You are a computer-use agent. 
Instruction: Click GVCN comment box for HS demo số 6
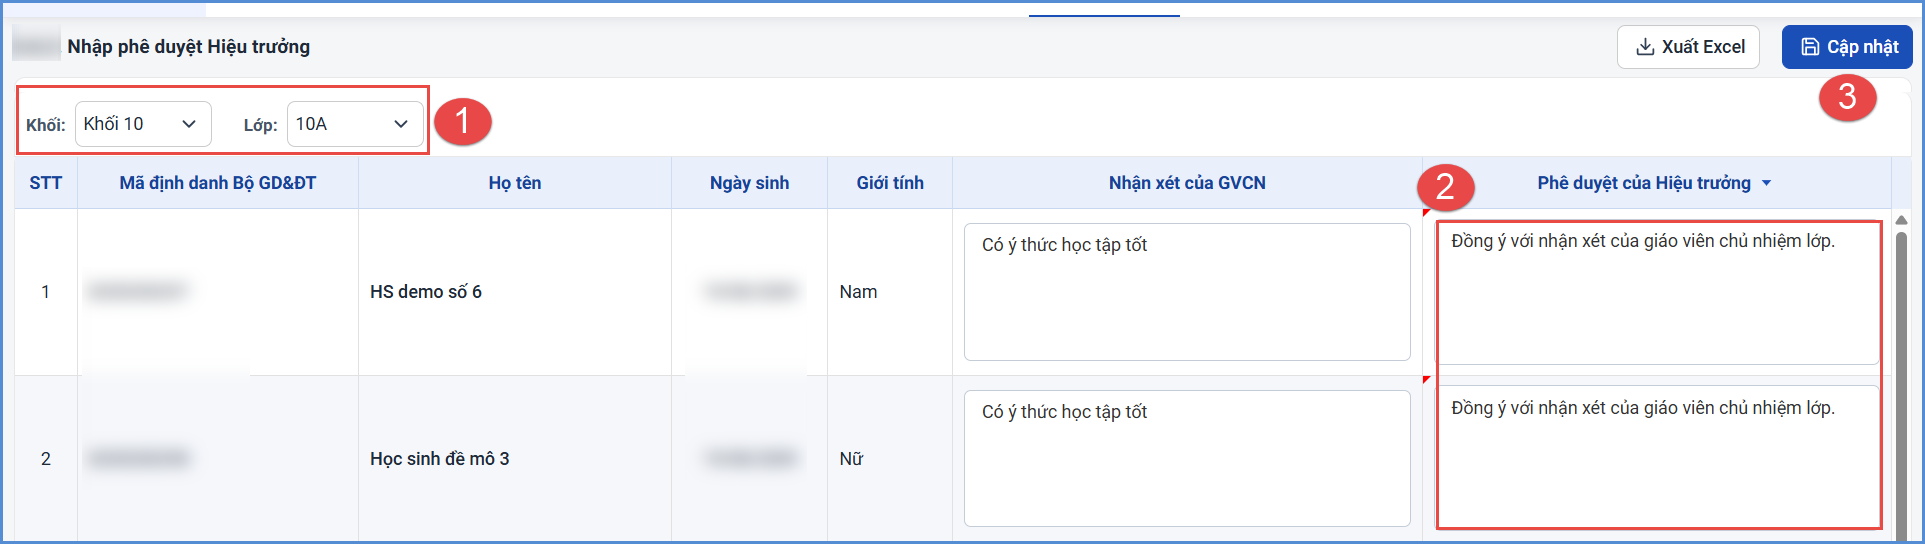(1187, 292)
